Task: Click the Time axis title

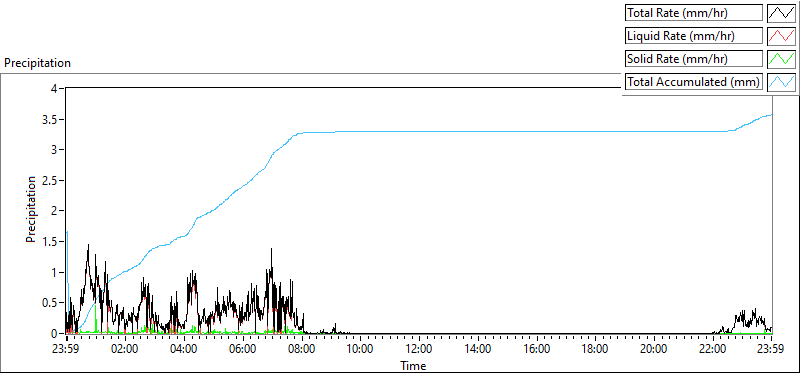Action: click(413, 365)
